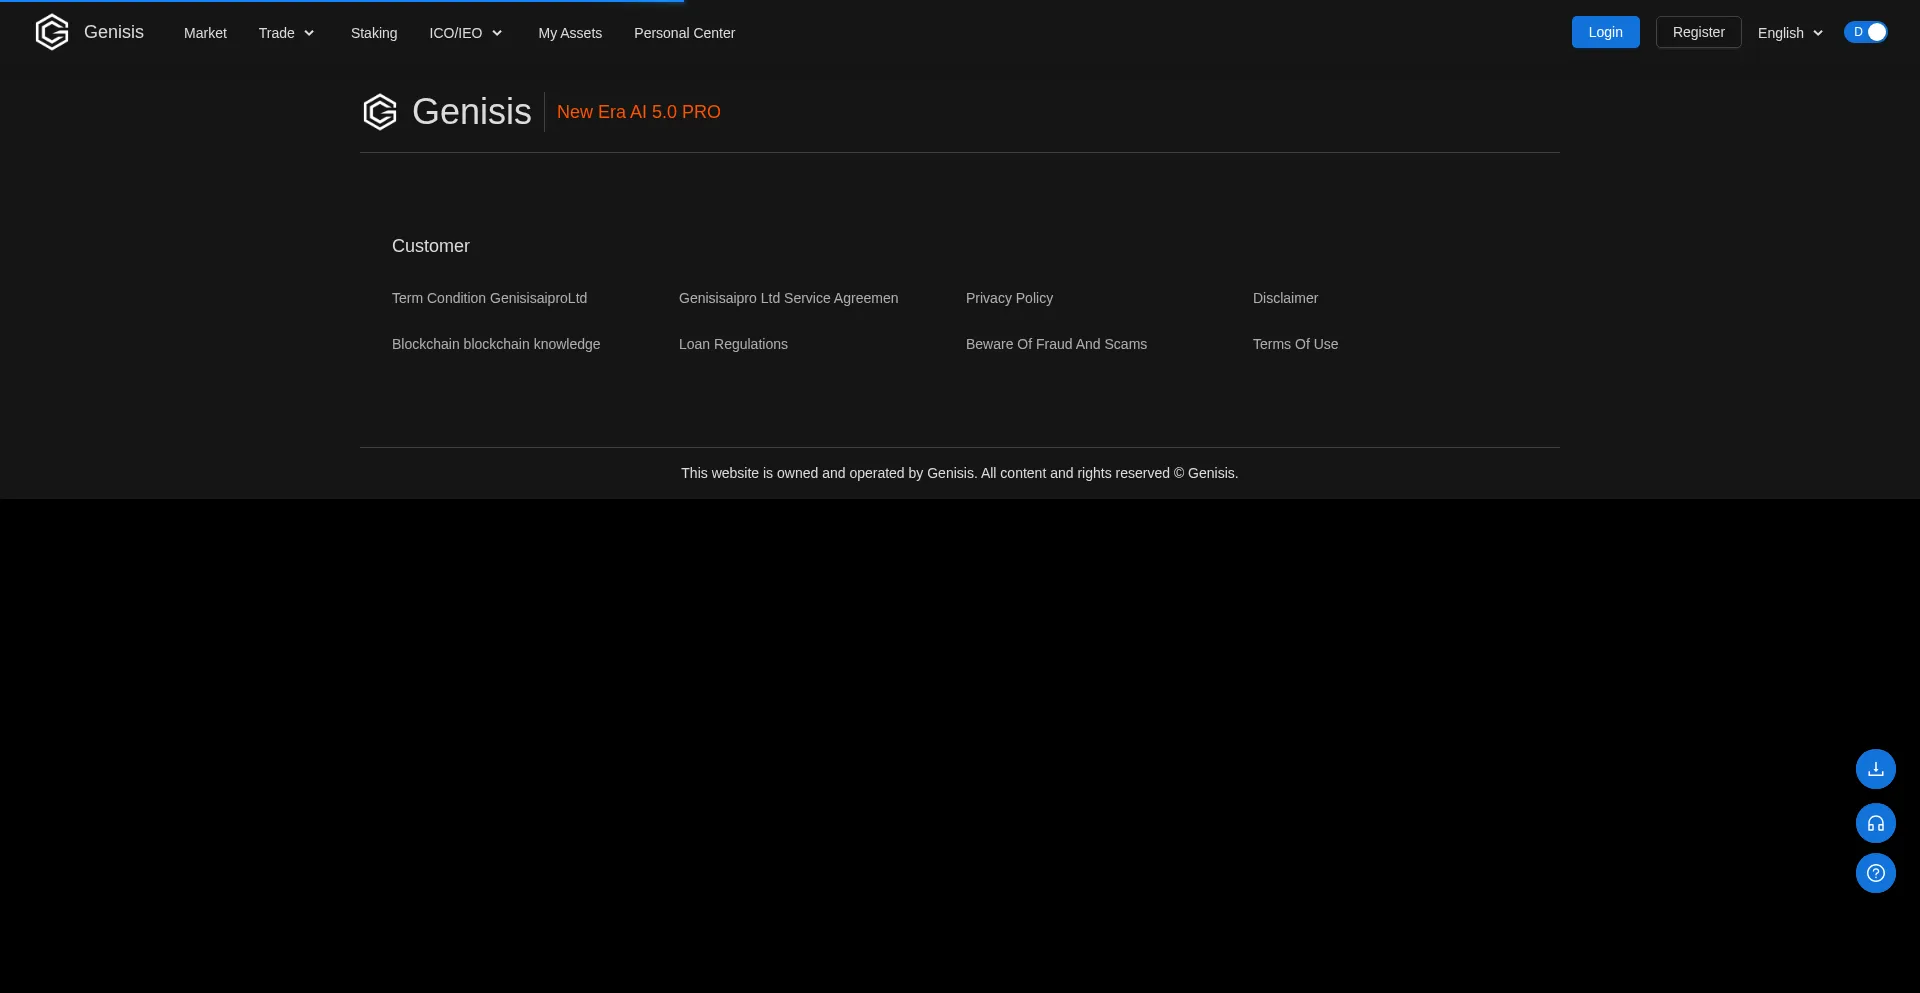Open customer support headset icon
The height and width of the screenshot is (993, 1920).
1875,823
